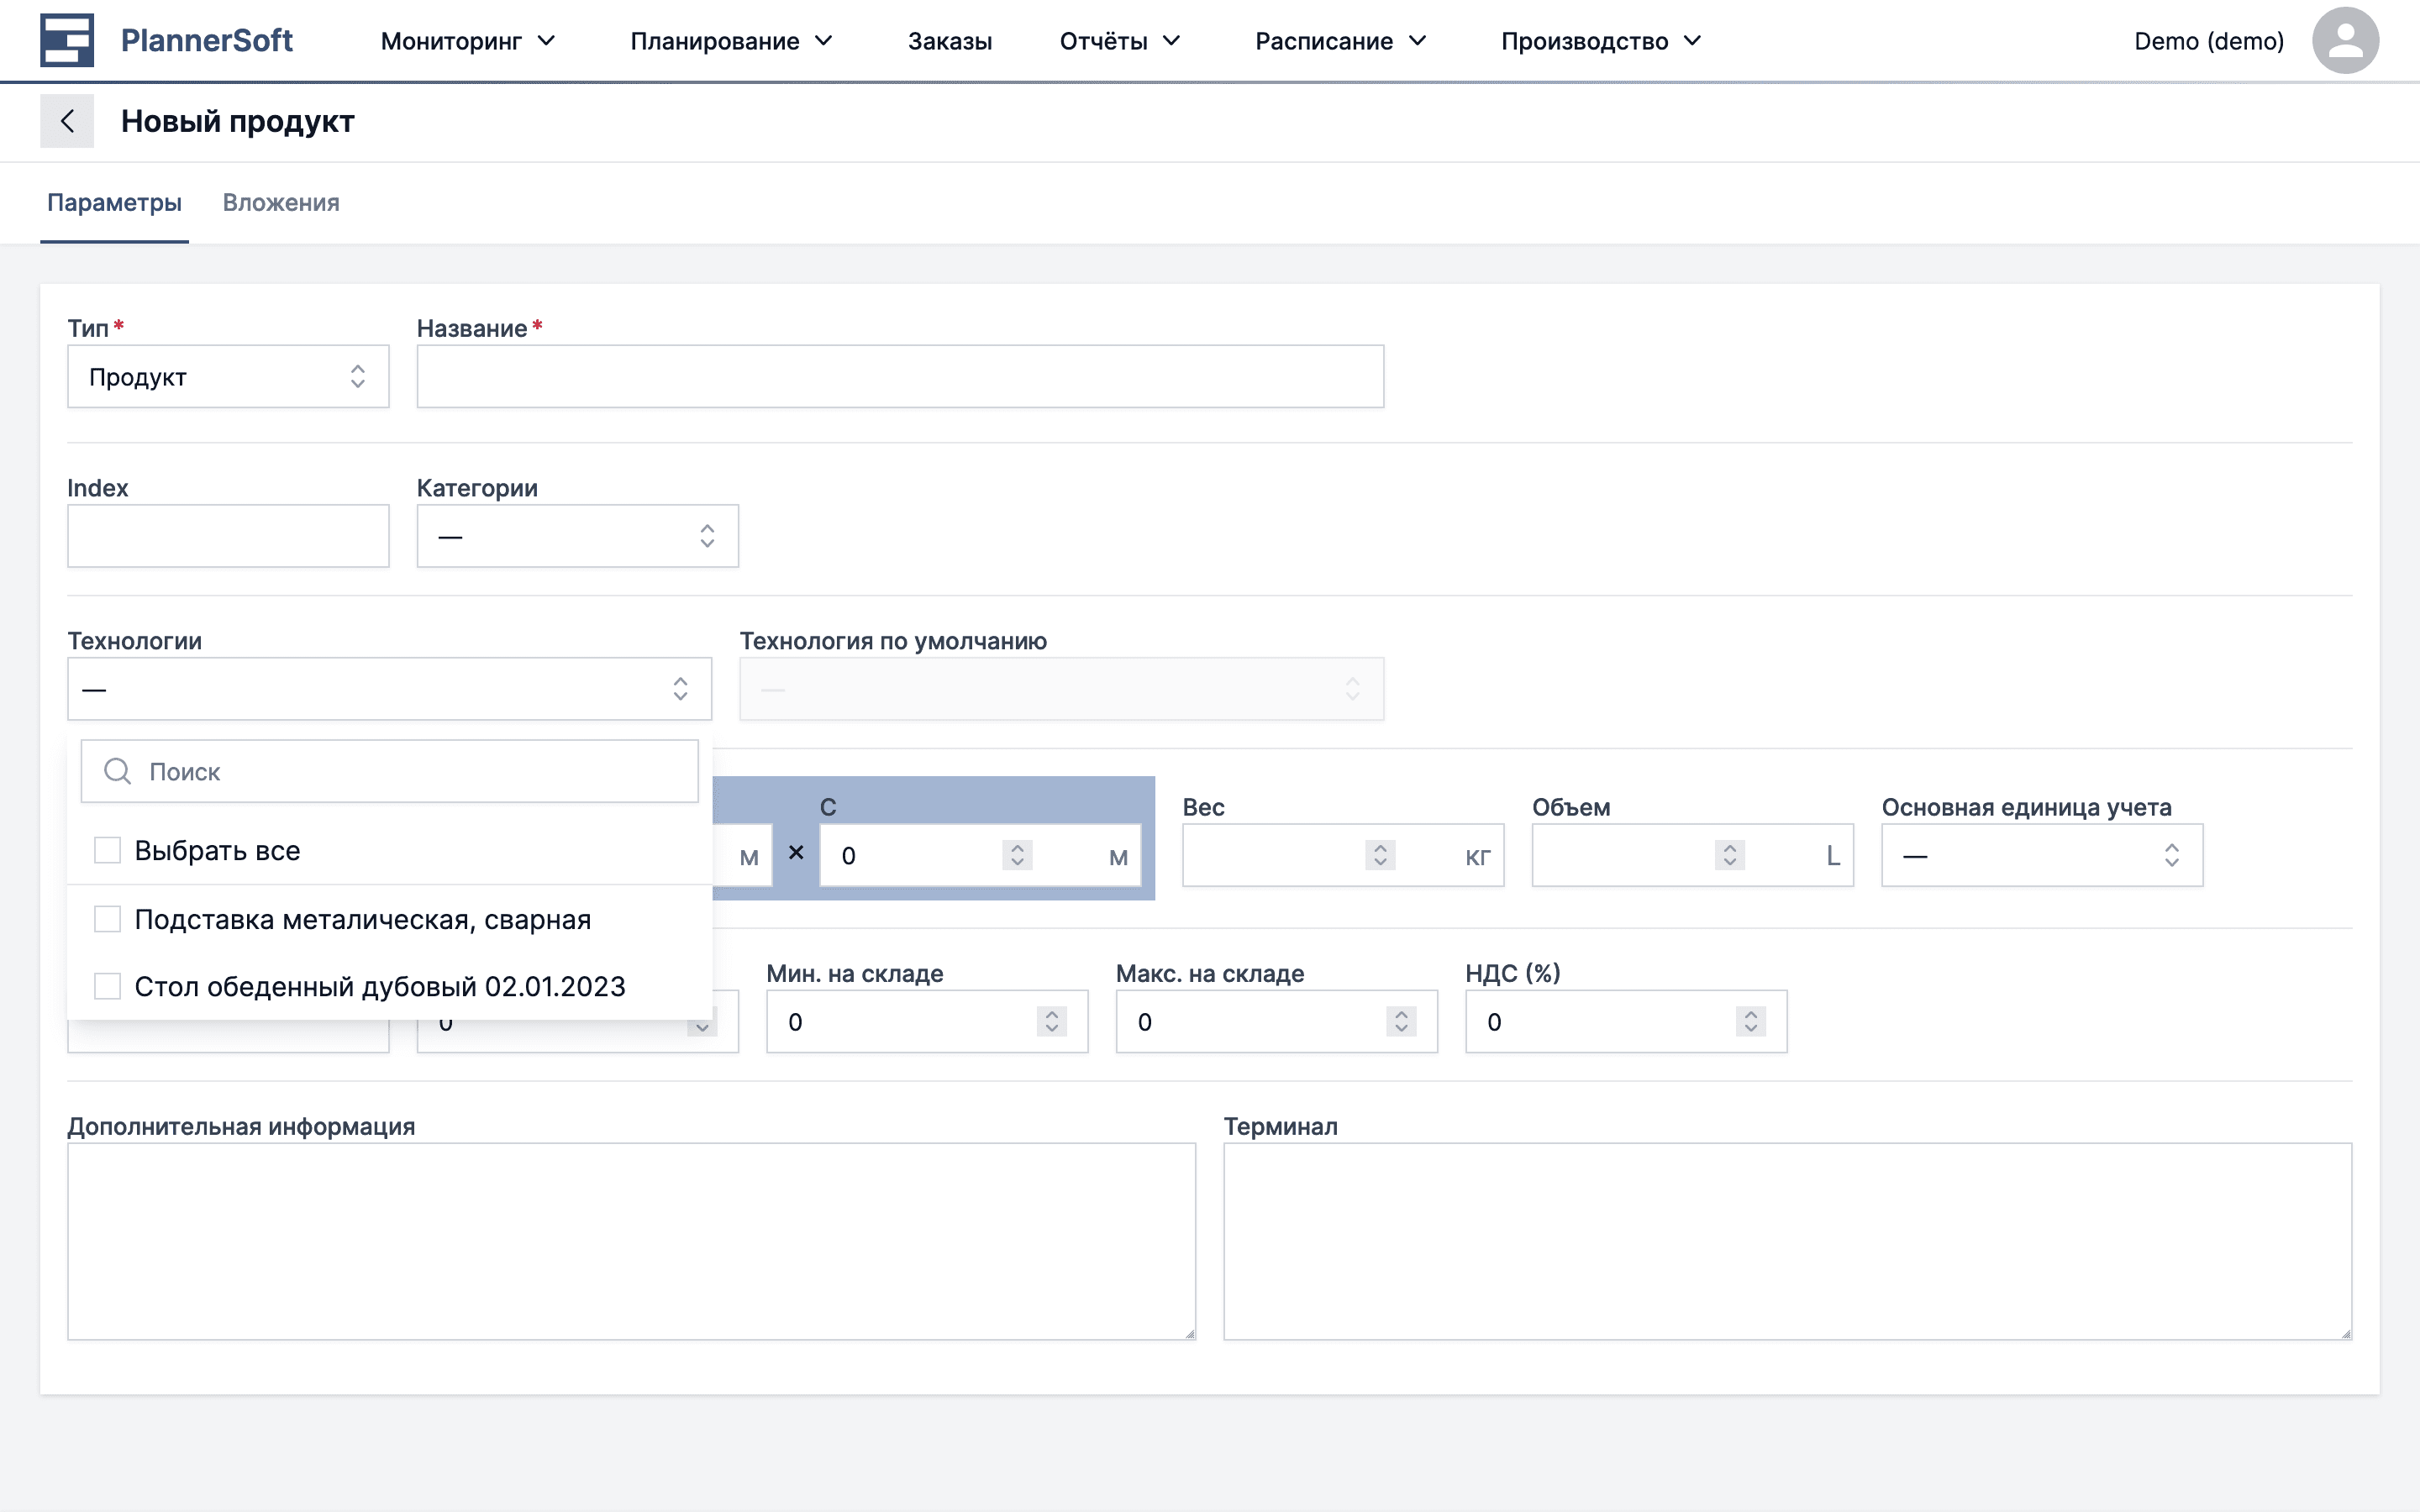
Task: Expand the Категории dropdown
Action: [x=577, y=537]
